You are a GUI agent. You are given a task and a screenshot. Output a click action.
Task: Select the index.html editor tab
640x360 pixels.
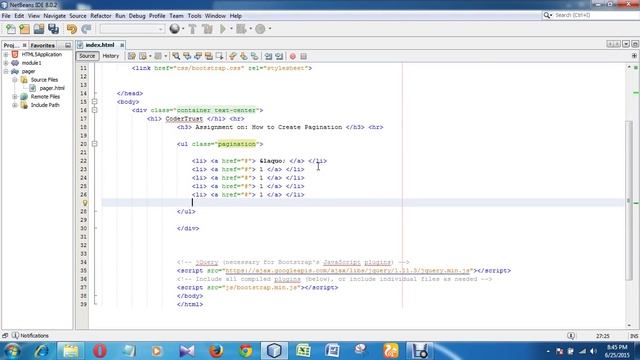point(100,45)
